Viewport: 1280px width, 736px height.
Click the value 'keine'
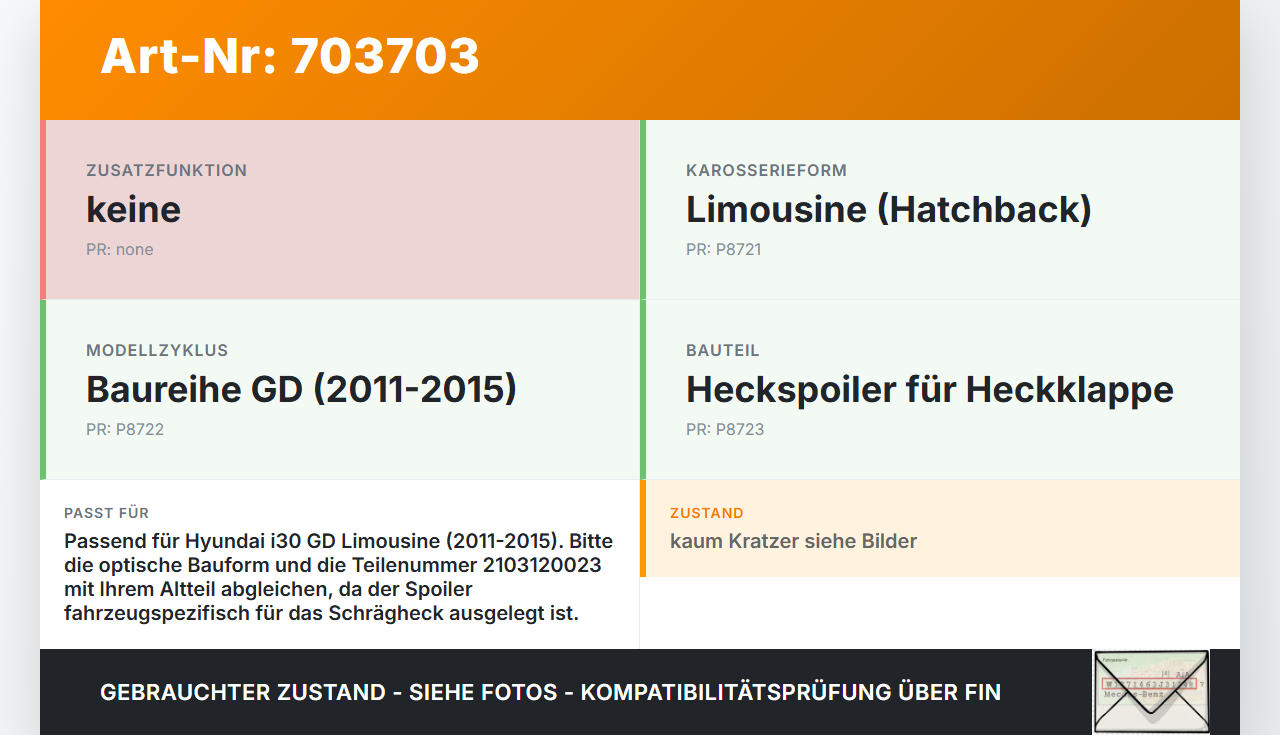coord(133,210)
